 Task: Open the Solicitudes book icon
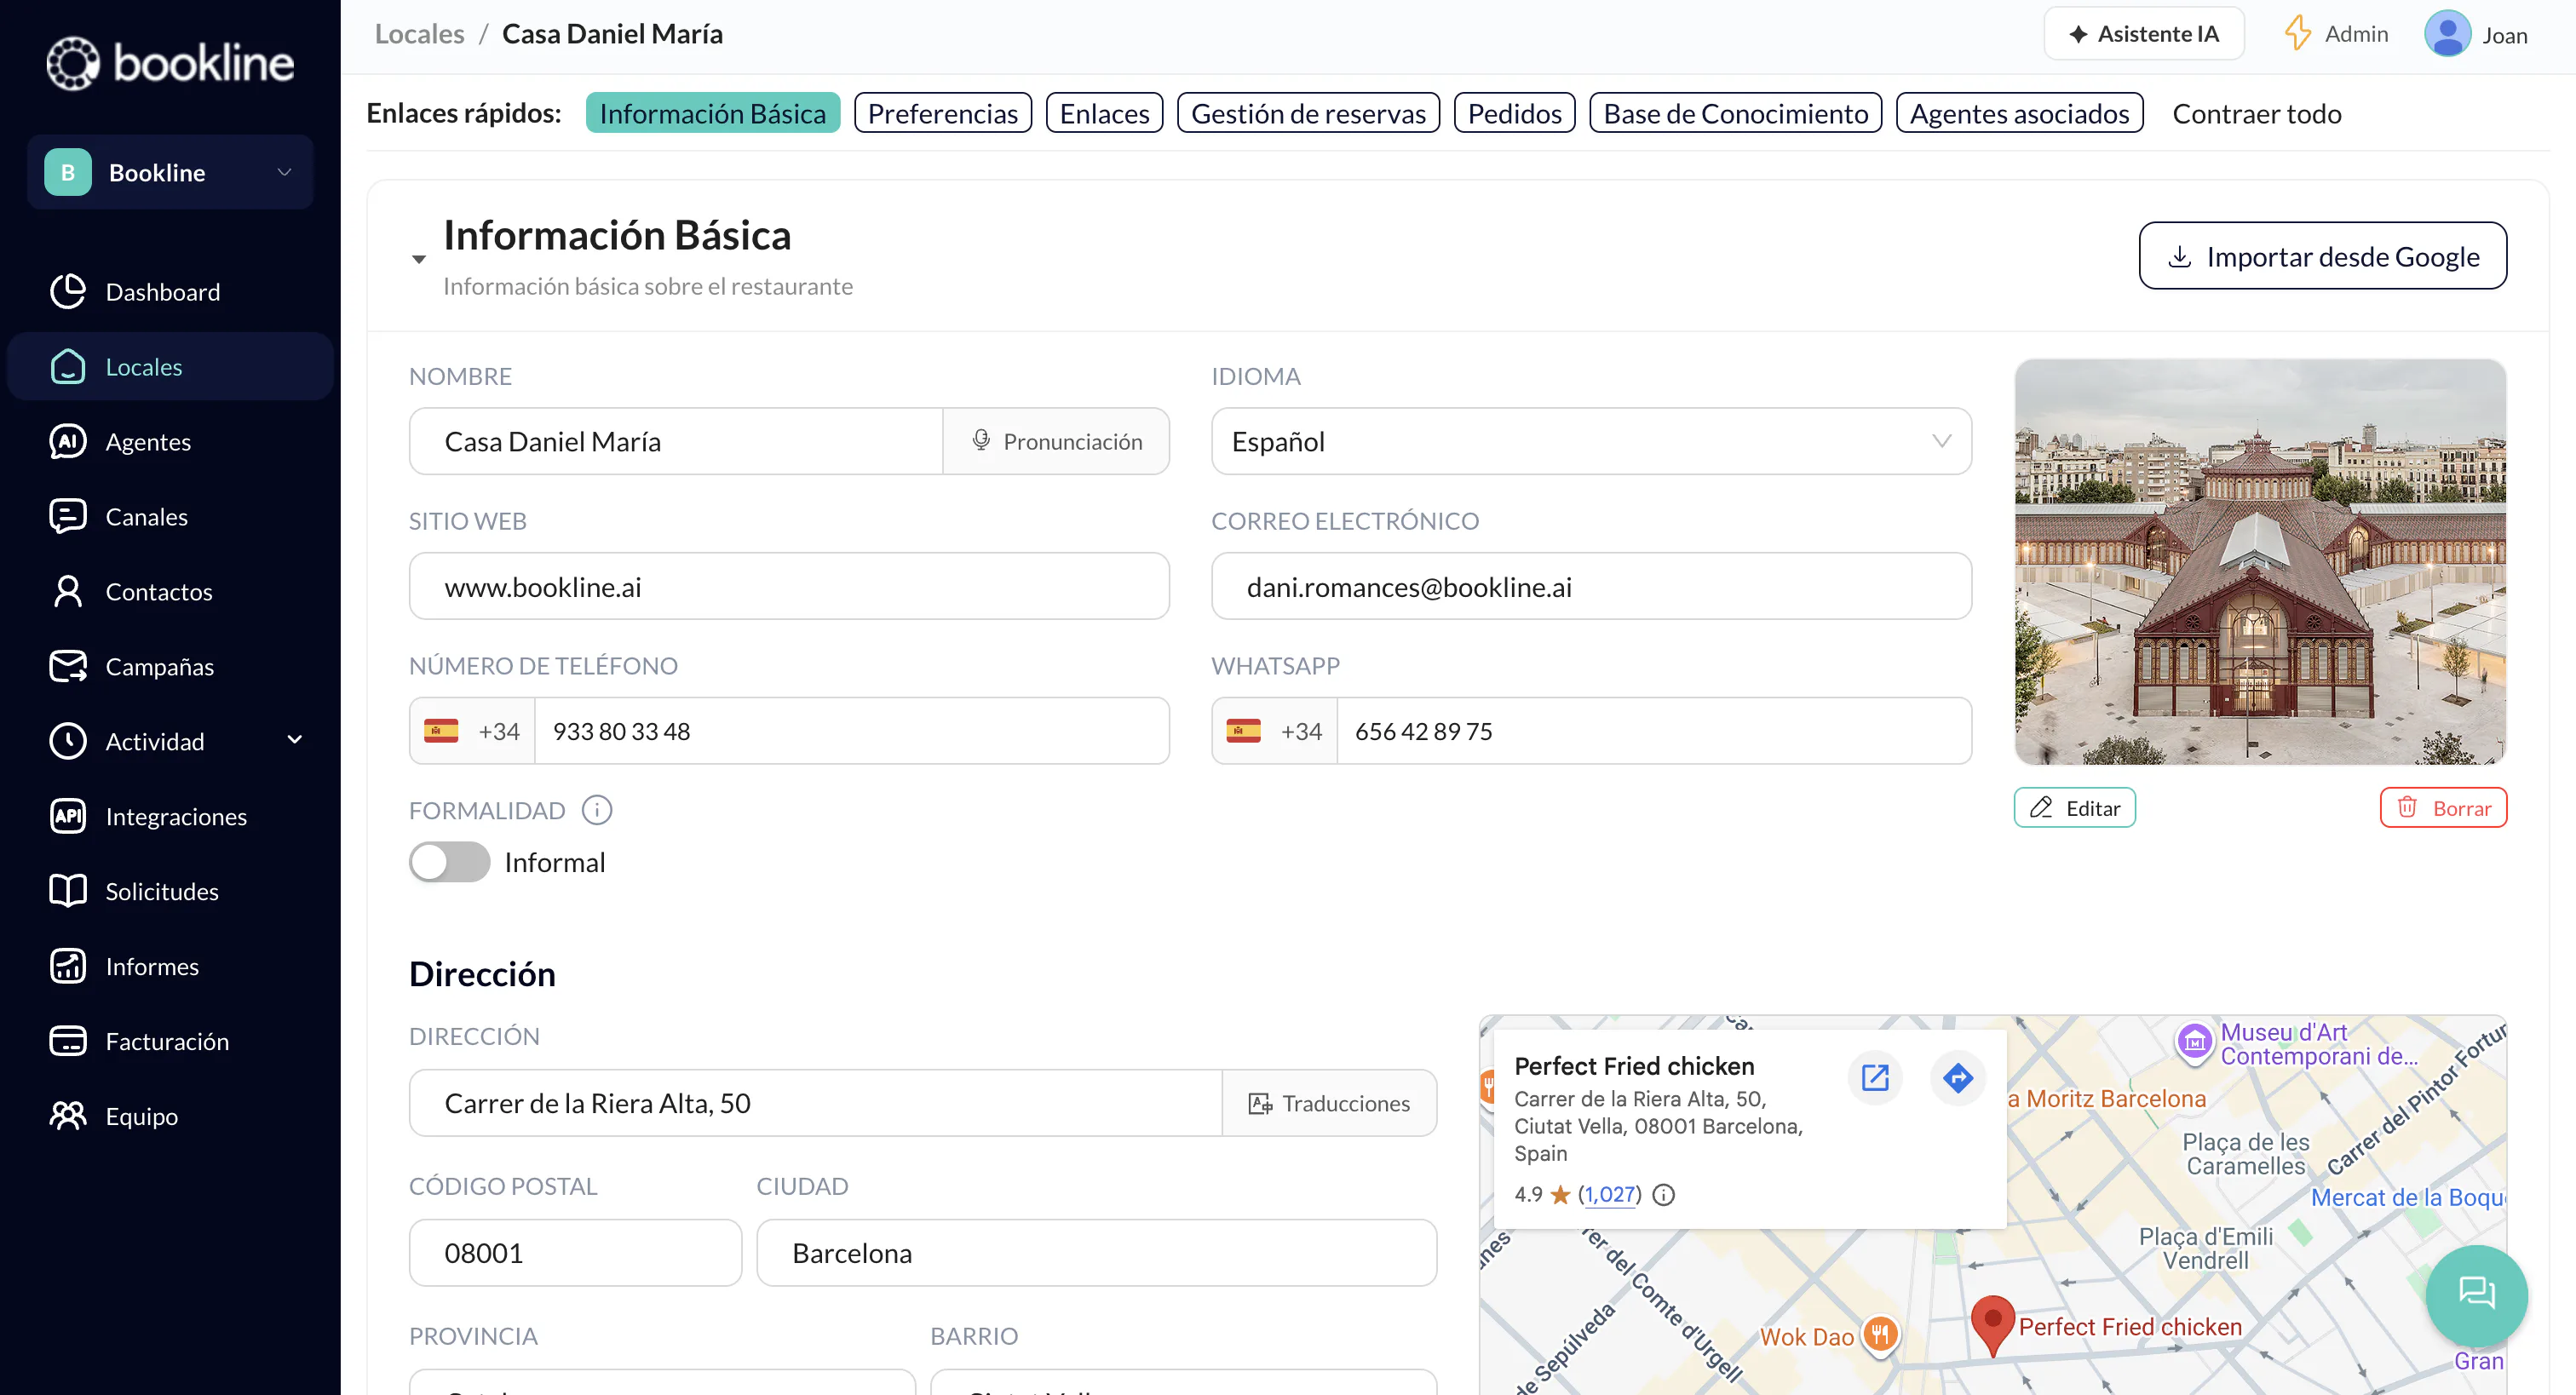coord(68,891)
